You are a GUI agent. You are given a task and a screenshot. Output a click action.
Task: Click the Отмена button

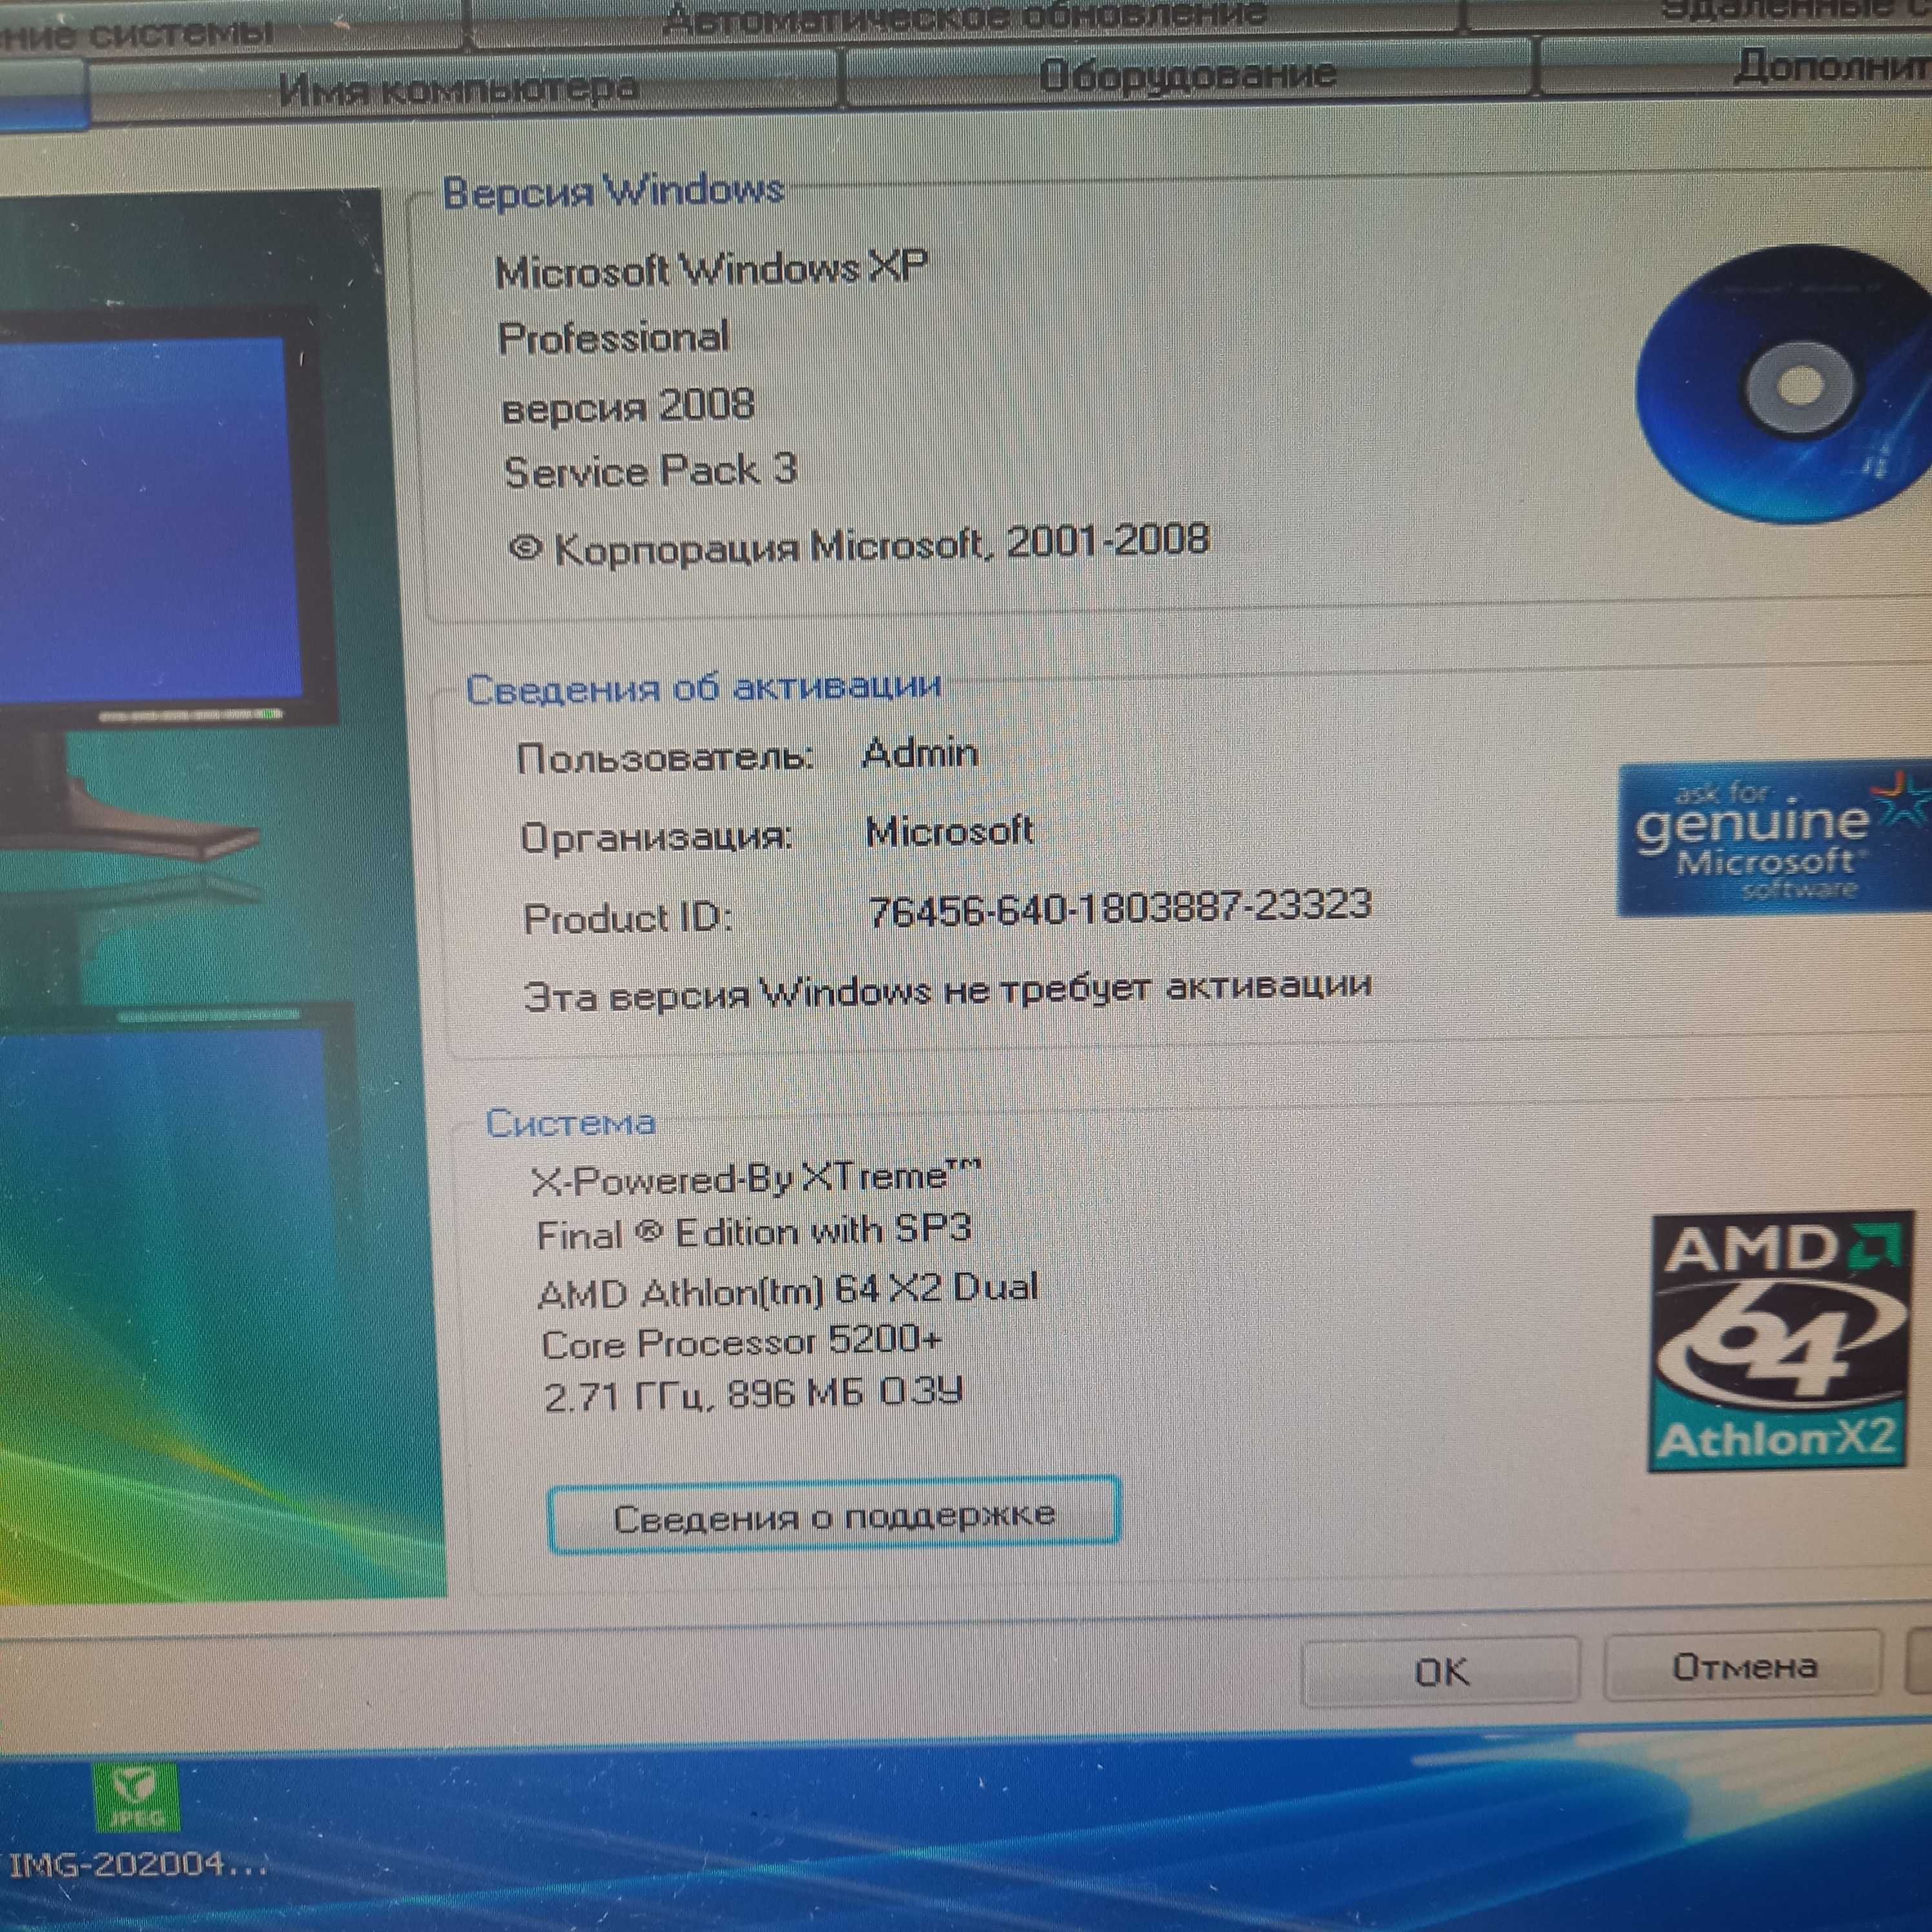[x=1744, y=1666]
